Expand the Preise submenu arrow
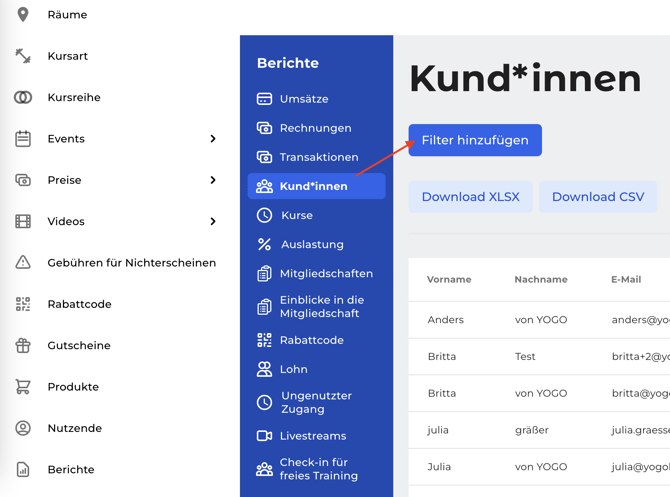The image size is (670, 497). [x=213, y=180]
